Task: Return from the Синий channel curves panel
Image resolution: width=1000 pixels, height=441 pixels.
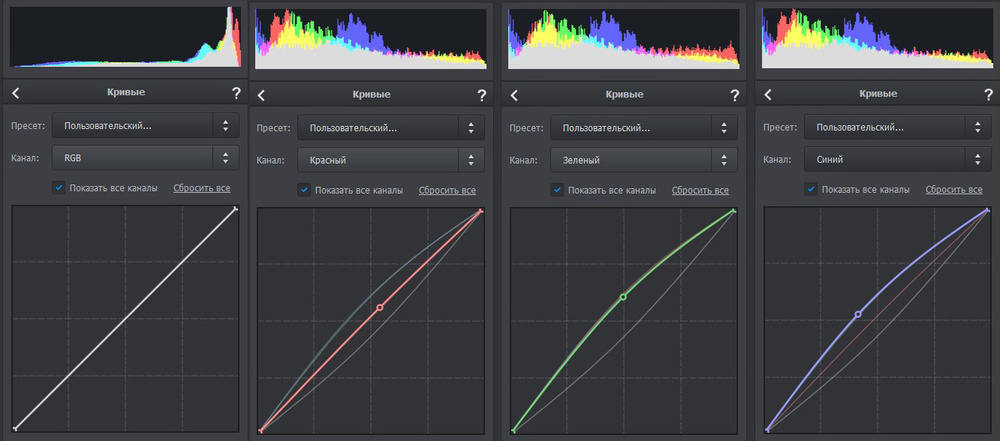Action: click(x=768, y=96)
